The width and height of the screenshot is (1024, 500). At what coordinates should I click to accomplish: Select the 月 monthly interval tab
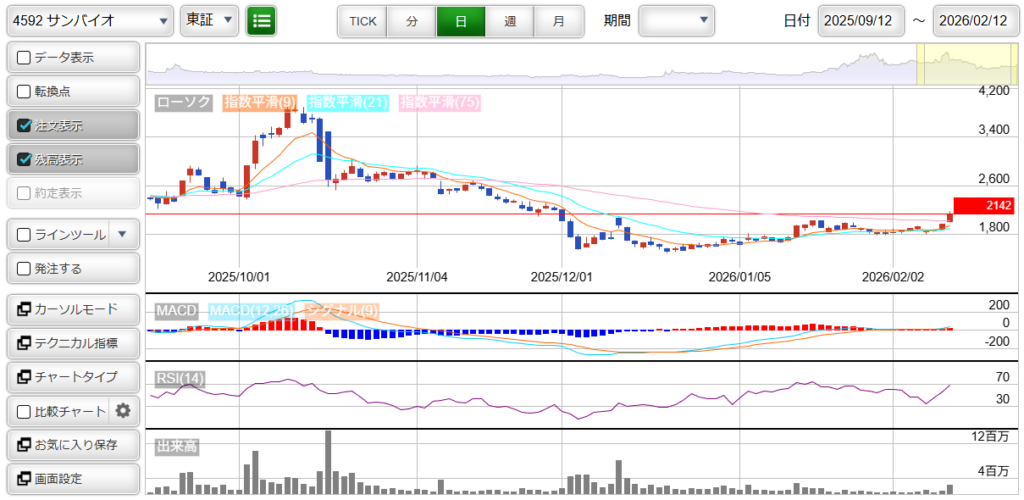(558, 21)
